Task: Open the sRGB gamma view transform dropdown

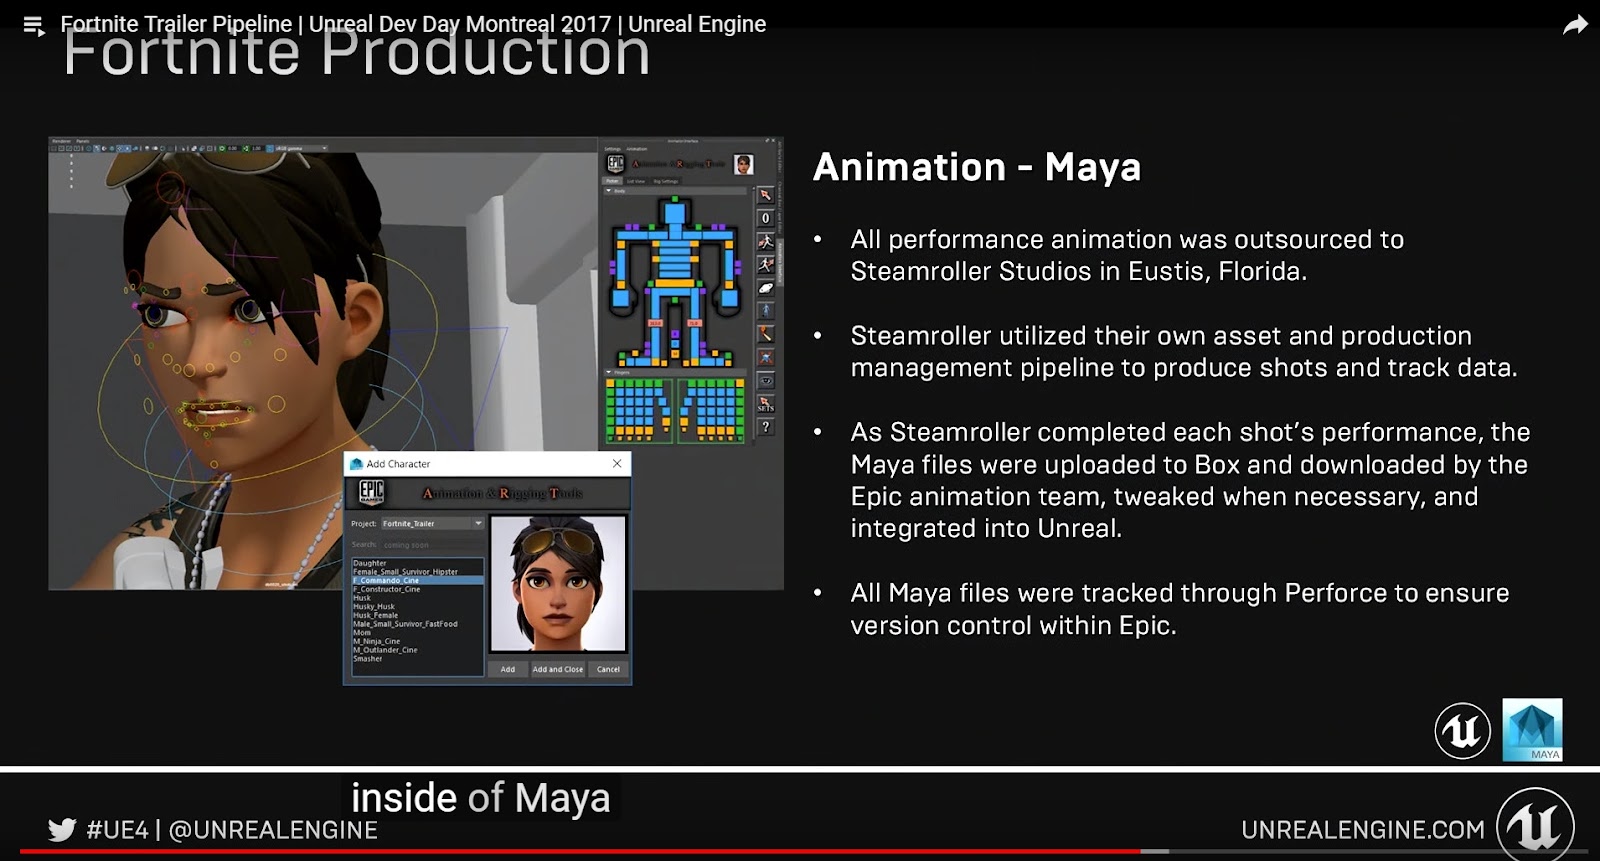Action: coord(301,148)
